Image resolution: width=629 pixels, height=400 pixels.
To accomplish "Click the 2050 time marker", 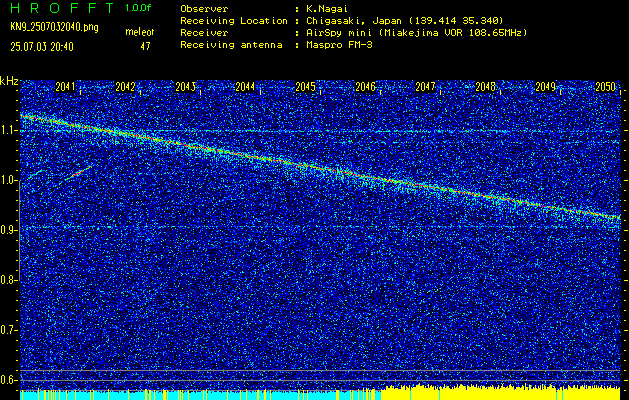I will pos(605,86).
